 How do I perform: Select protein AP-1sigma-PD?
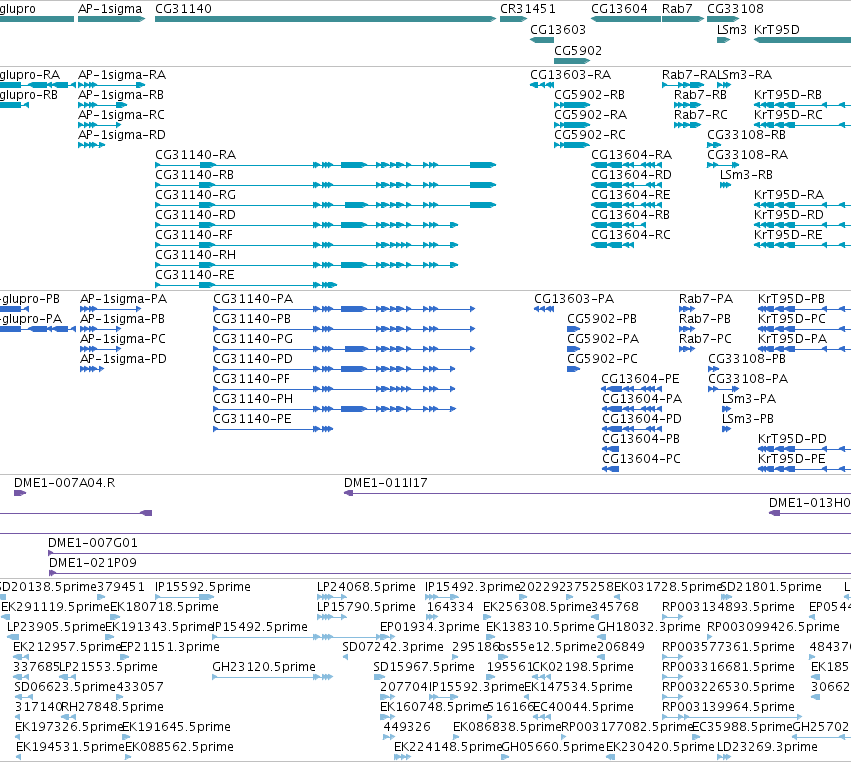tap(92, 369)
